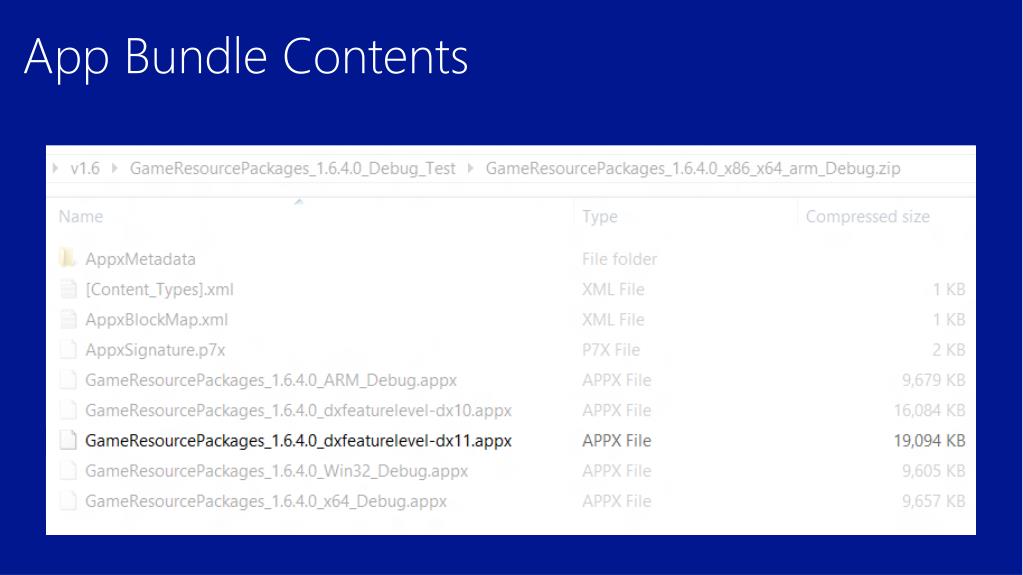Image resolution: width=1023 pixels, height=575 pixels.
Task: Click the x86_x64_arm_Debug.zip breadcrumb segment
Action: tap(693, 168)
